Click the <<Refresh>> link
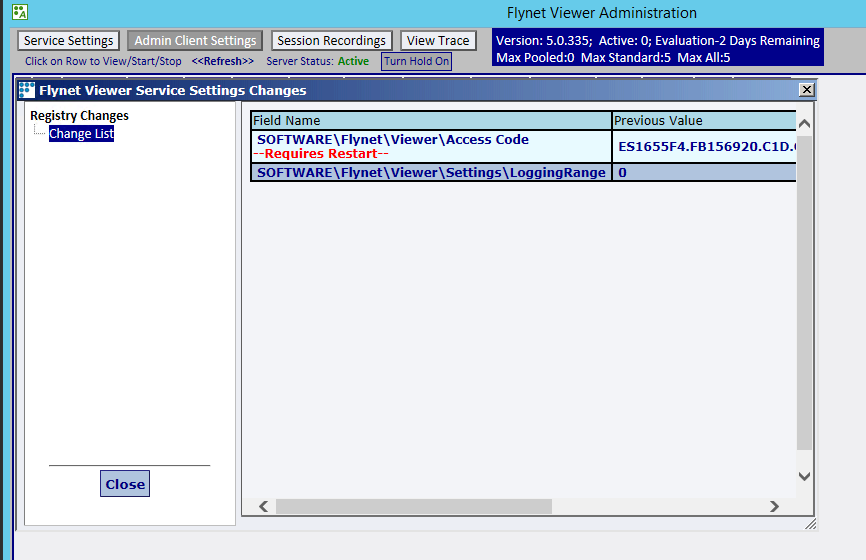 click(x=223, y=61)
